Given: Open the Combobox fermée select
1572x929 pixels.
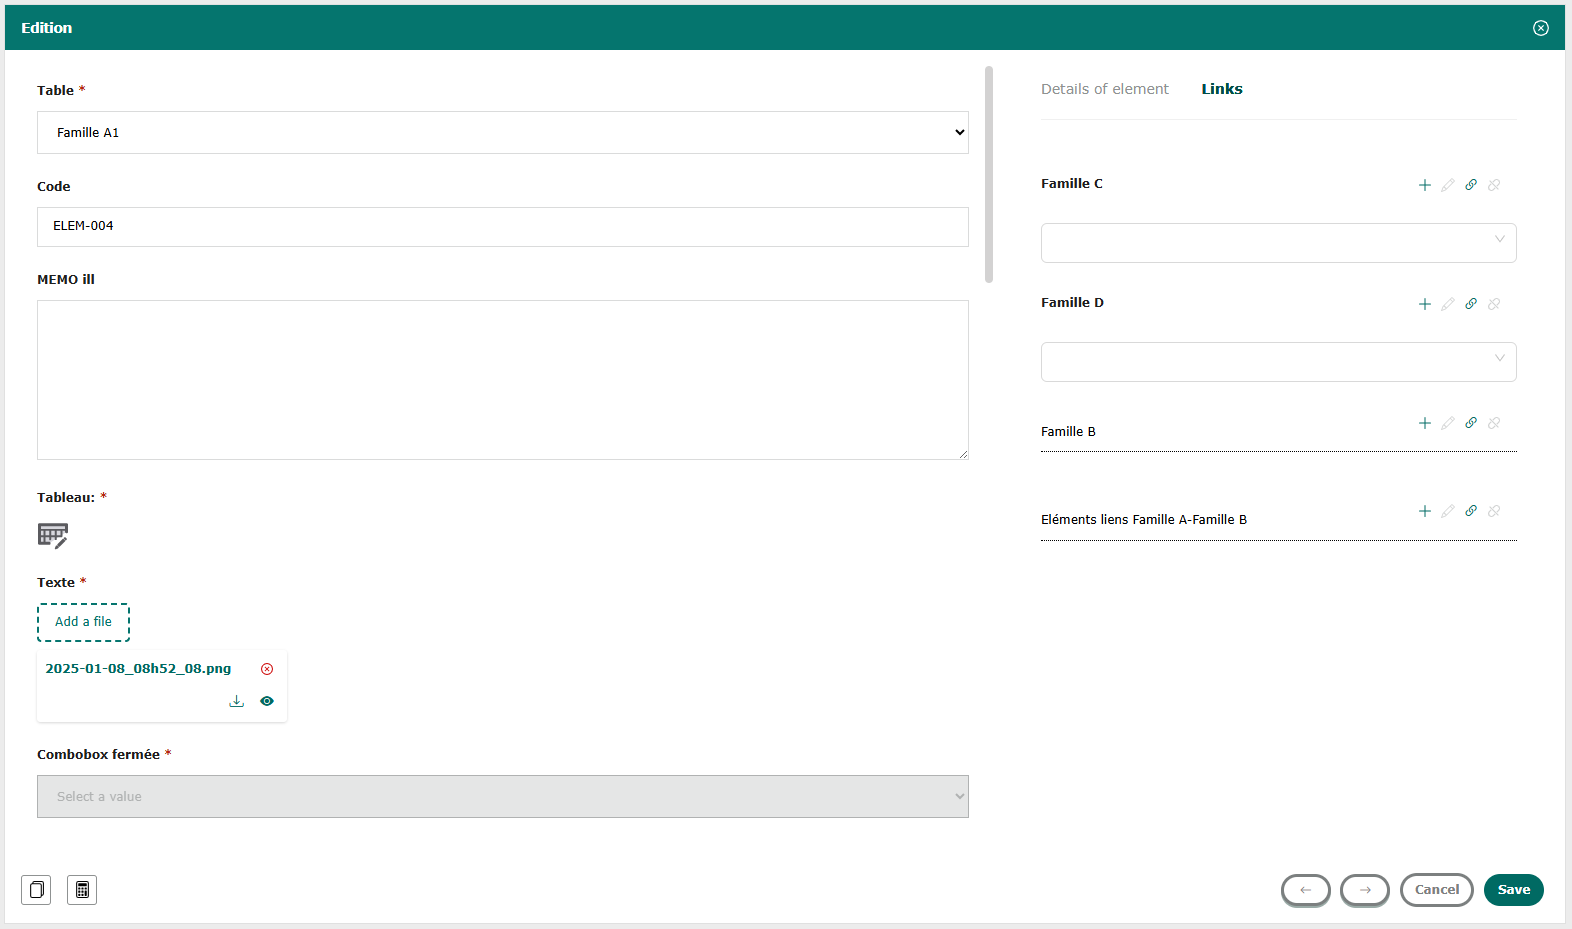Looking at the screenshot, I should (x=502, y=797).
